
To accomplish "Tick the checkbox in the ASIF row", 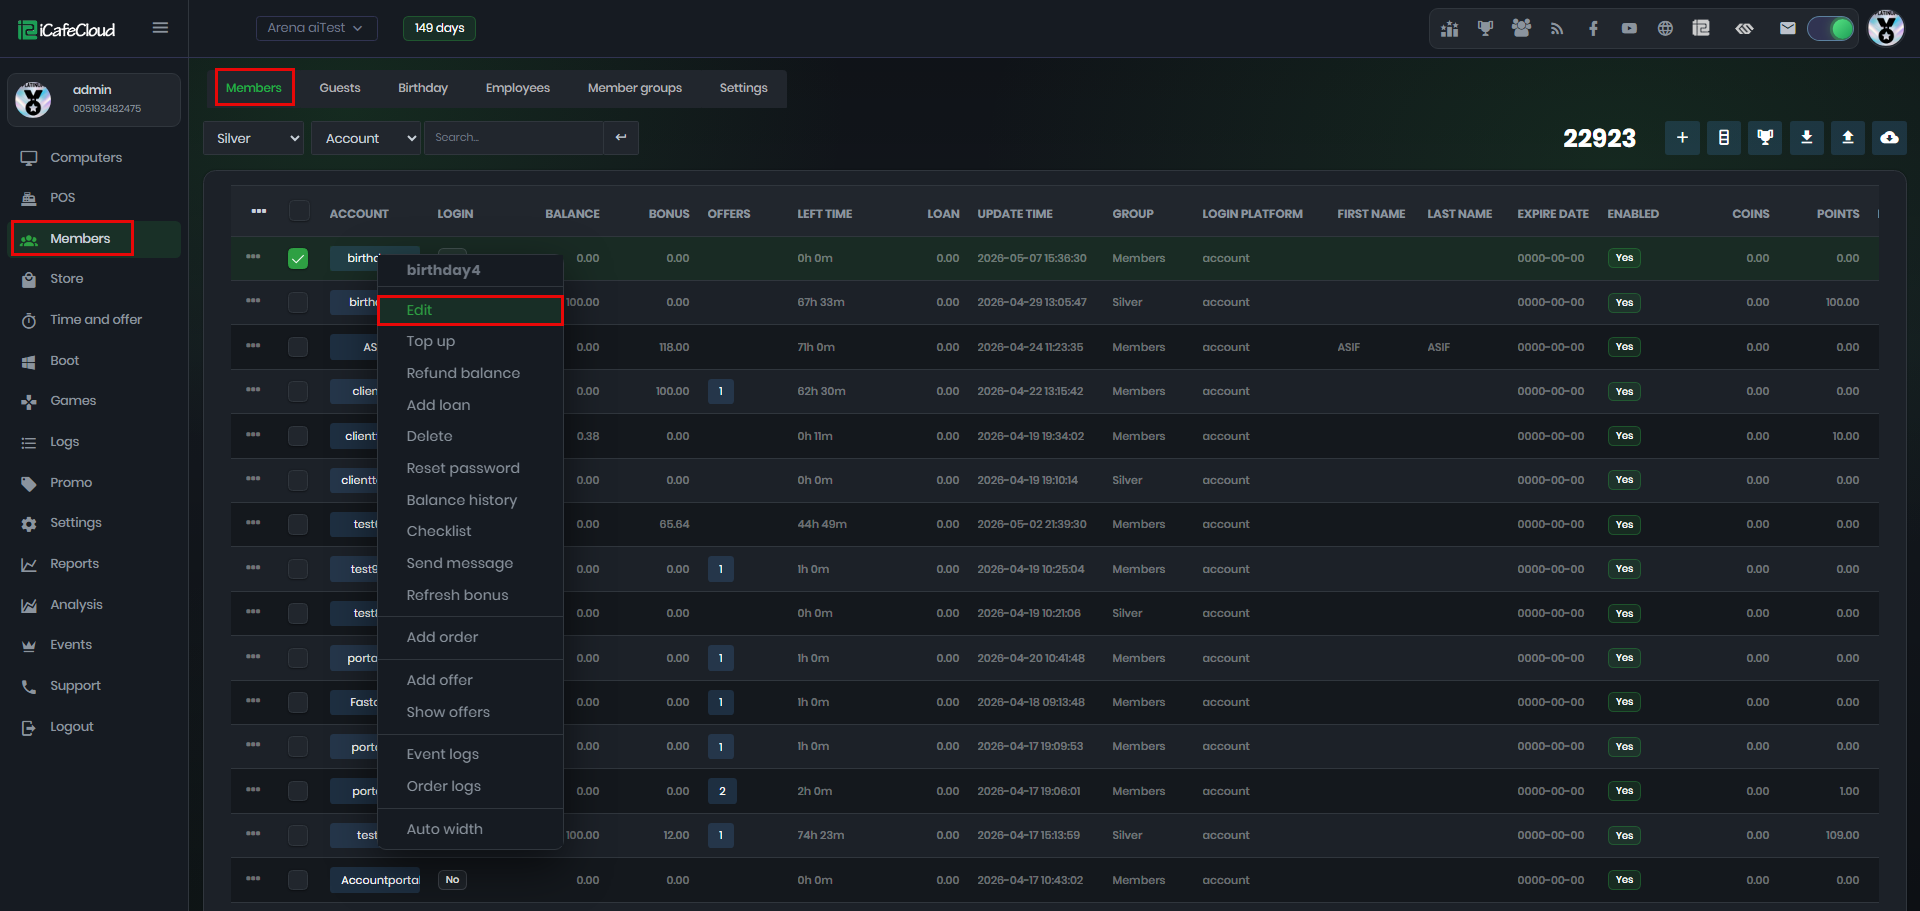I will point(298,347).
